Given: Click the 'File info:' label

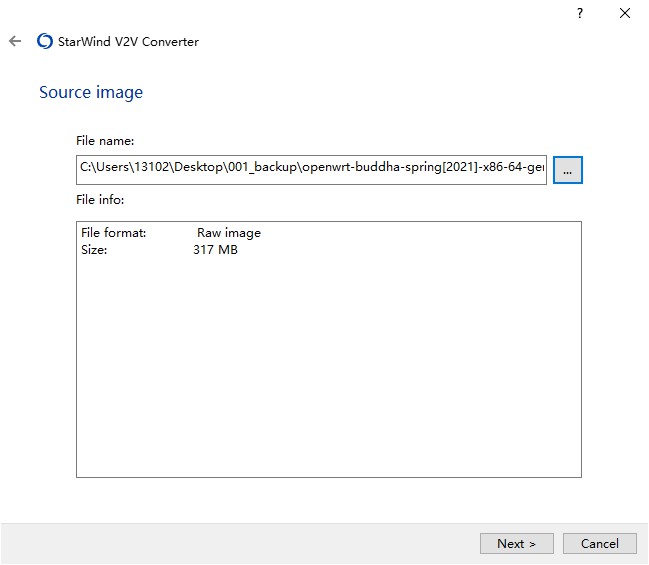Looking at the screenshot, I should pyautogui.click(x=100, y=200).
